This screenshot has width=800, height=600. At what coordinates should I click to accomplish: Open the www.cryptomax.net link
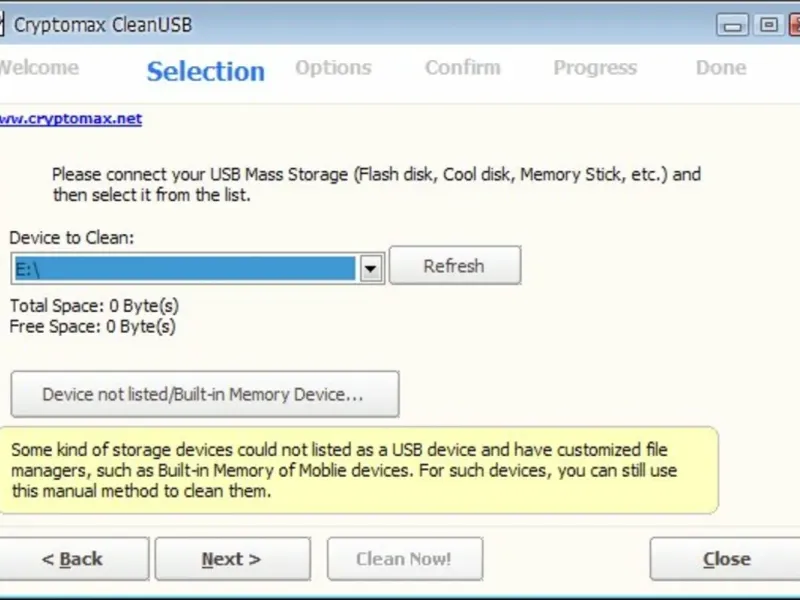(x=70, y=118)
